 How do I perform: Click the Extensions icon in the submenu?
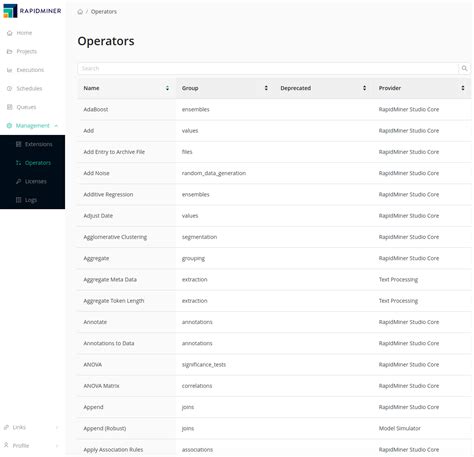tap(18, 144)
